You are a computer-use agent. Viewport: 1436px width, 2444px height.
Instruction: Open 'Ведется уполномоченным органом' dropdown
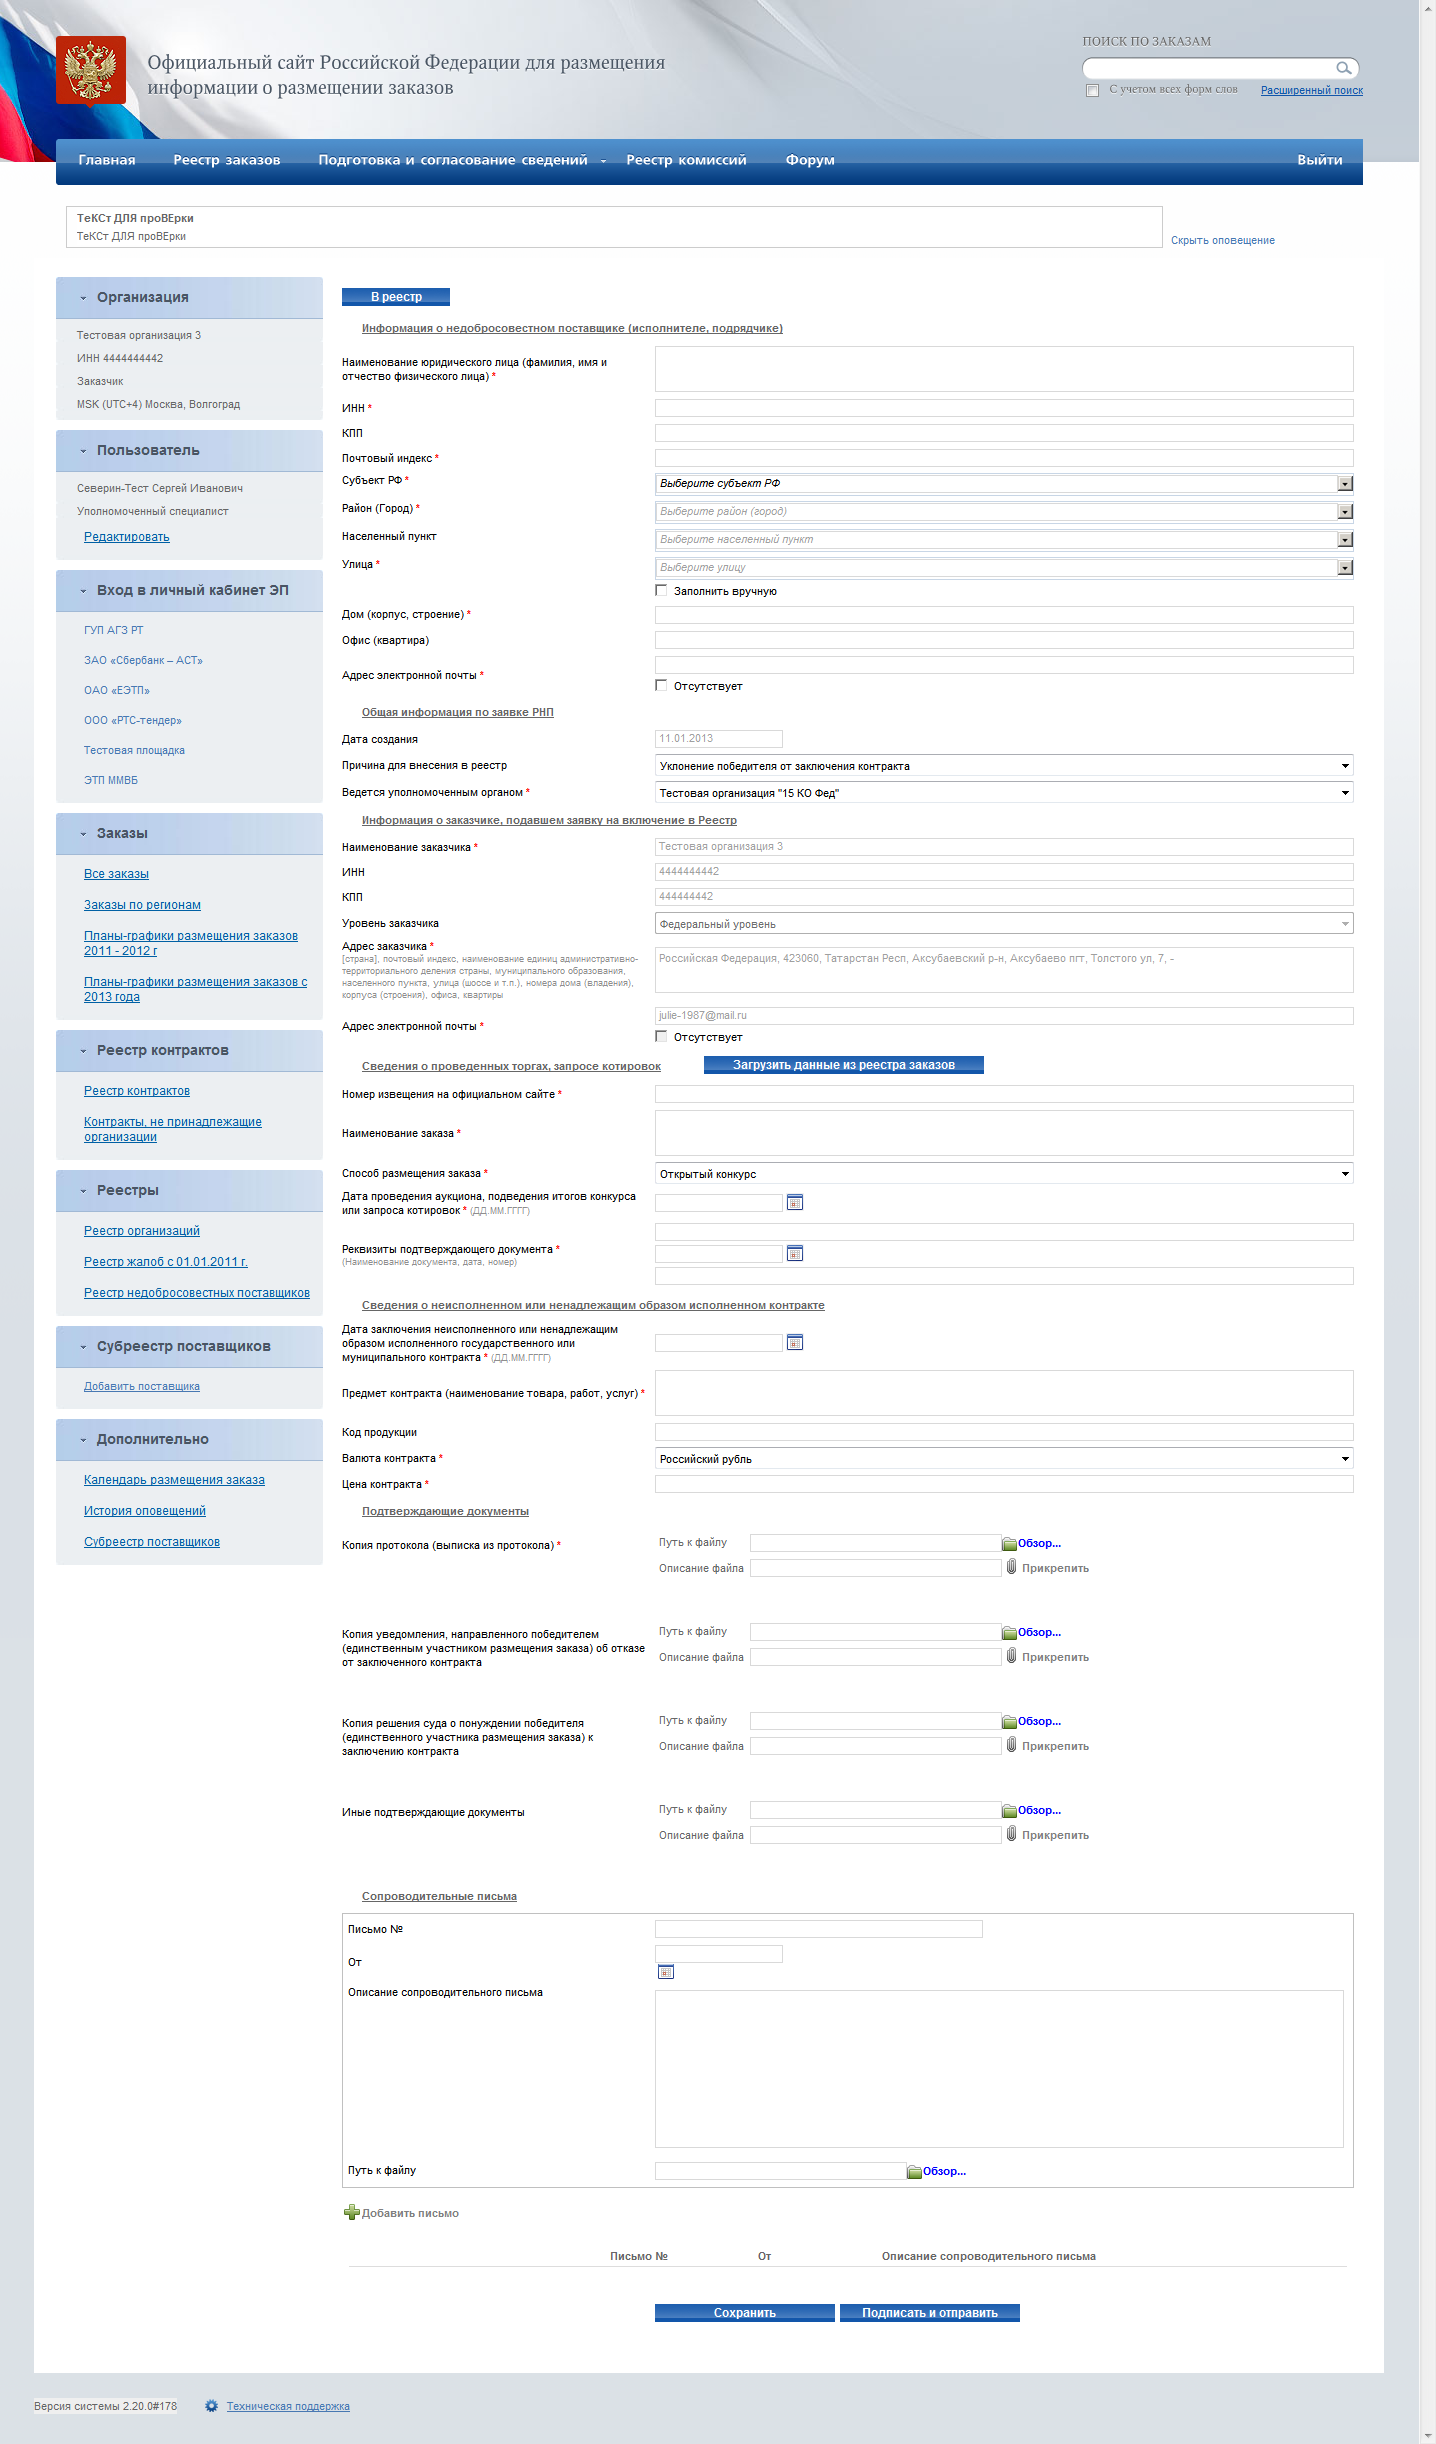1004,793
